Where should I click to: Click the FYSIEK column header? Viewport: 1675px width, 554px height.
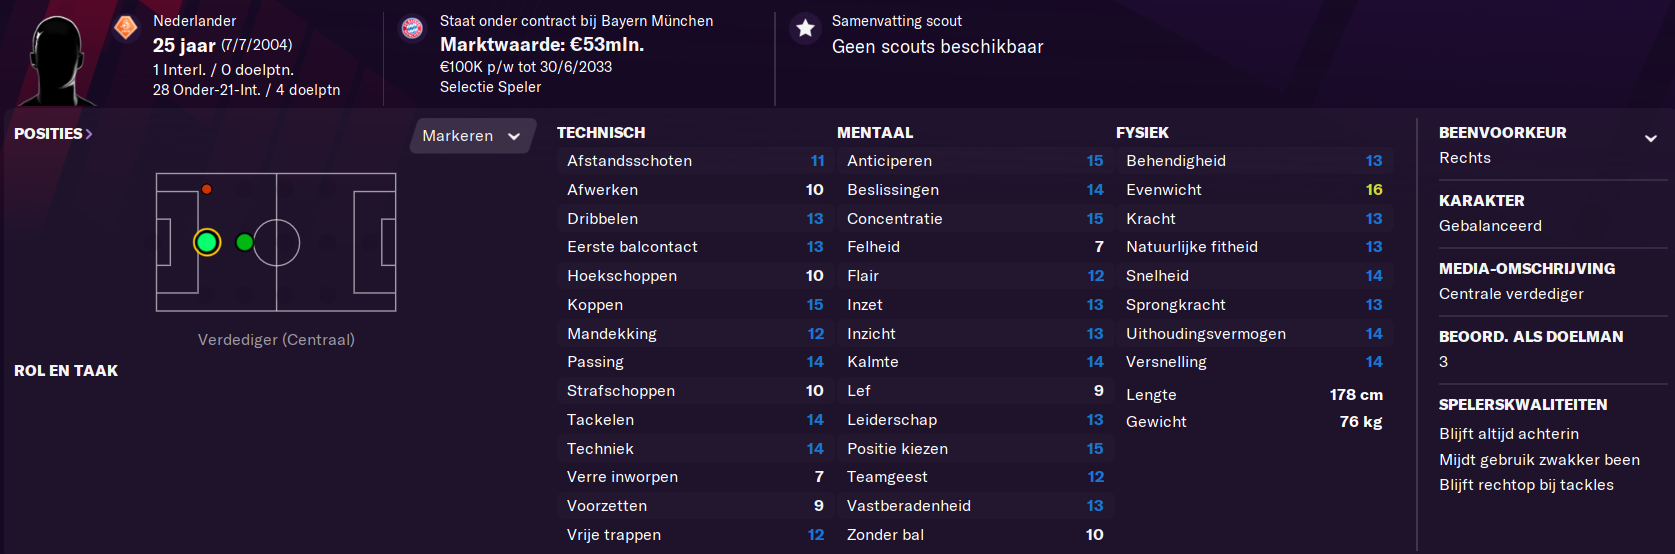(x=1142, y=133)
